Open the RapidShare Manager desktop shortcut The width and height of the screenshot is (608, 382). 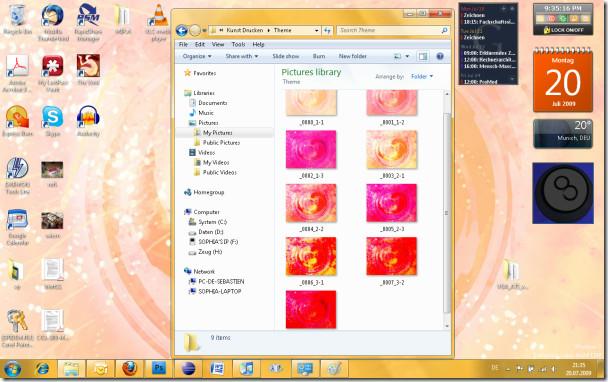pyautogui.click(x=88, y=22)
